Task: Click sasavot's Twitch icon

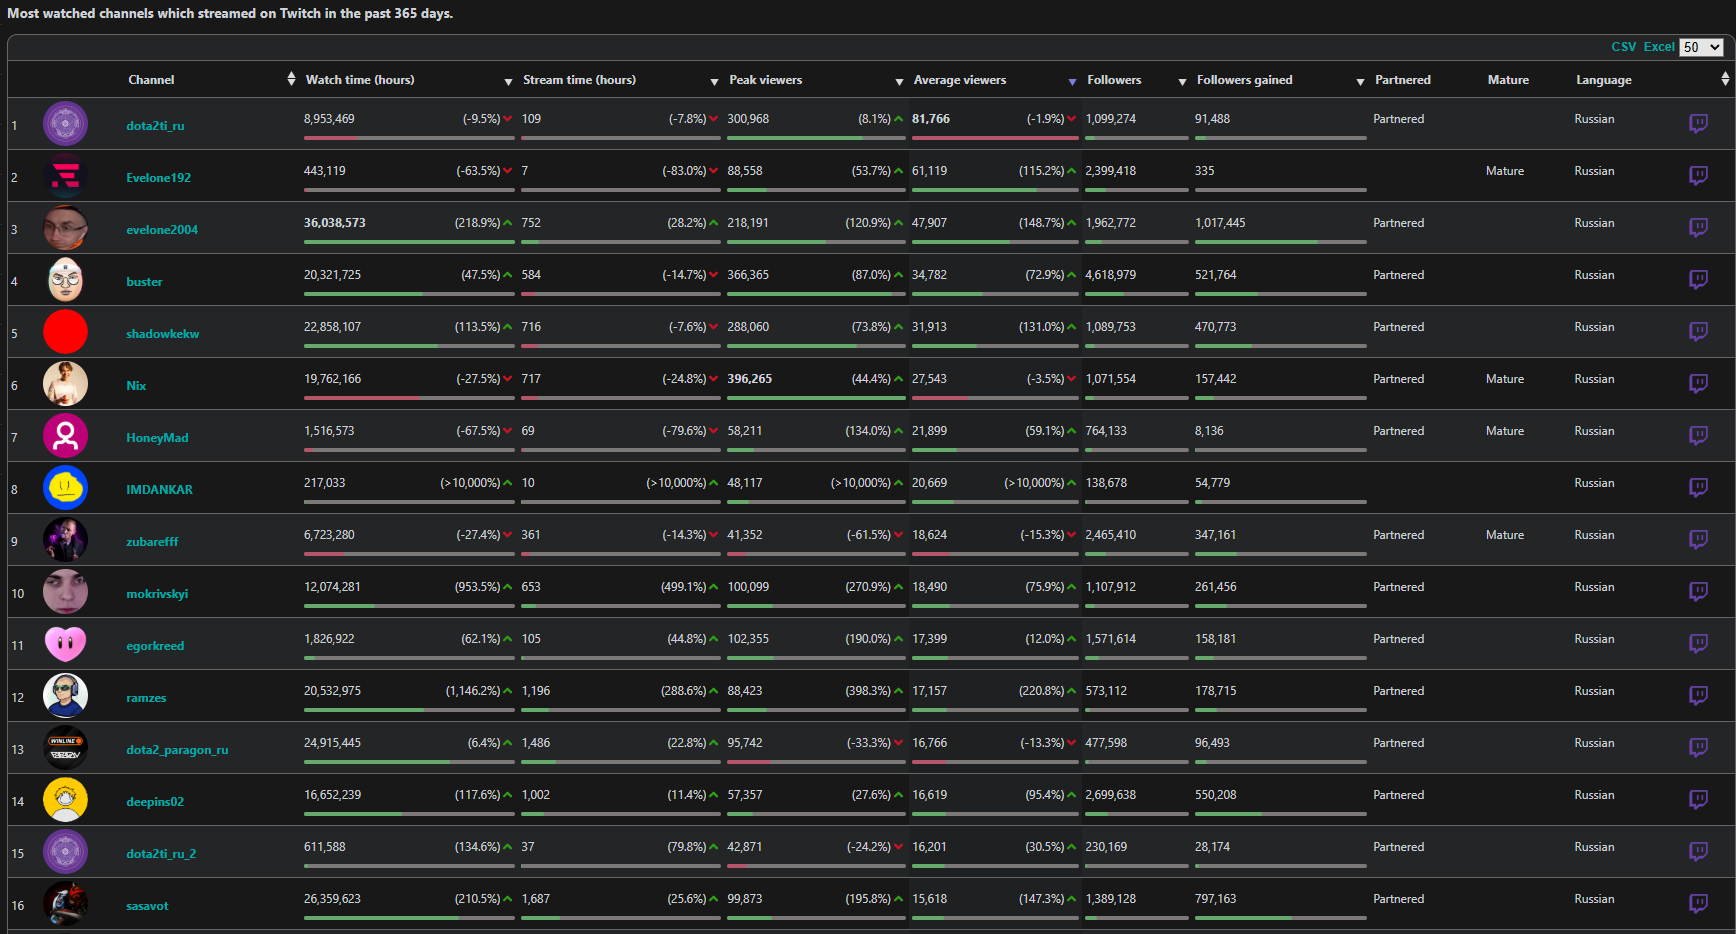Action: point(1698,903)
